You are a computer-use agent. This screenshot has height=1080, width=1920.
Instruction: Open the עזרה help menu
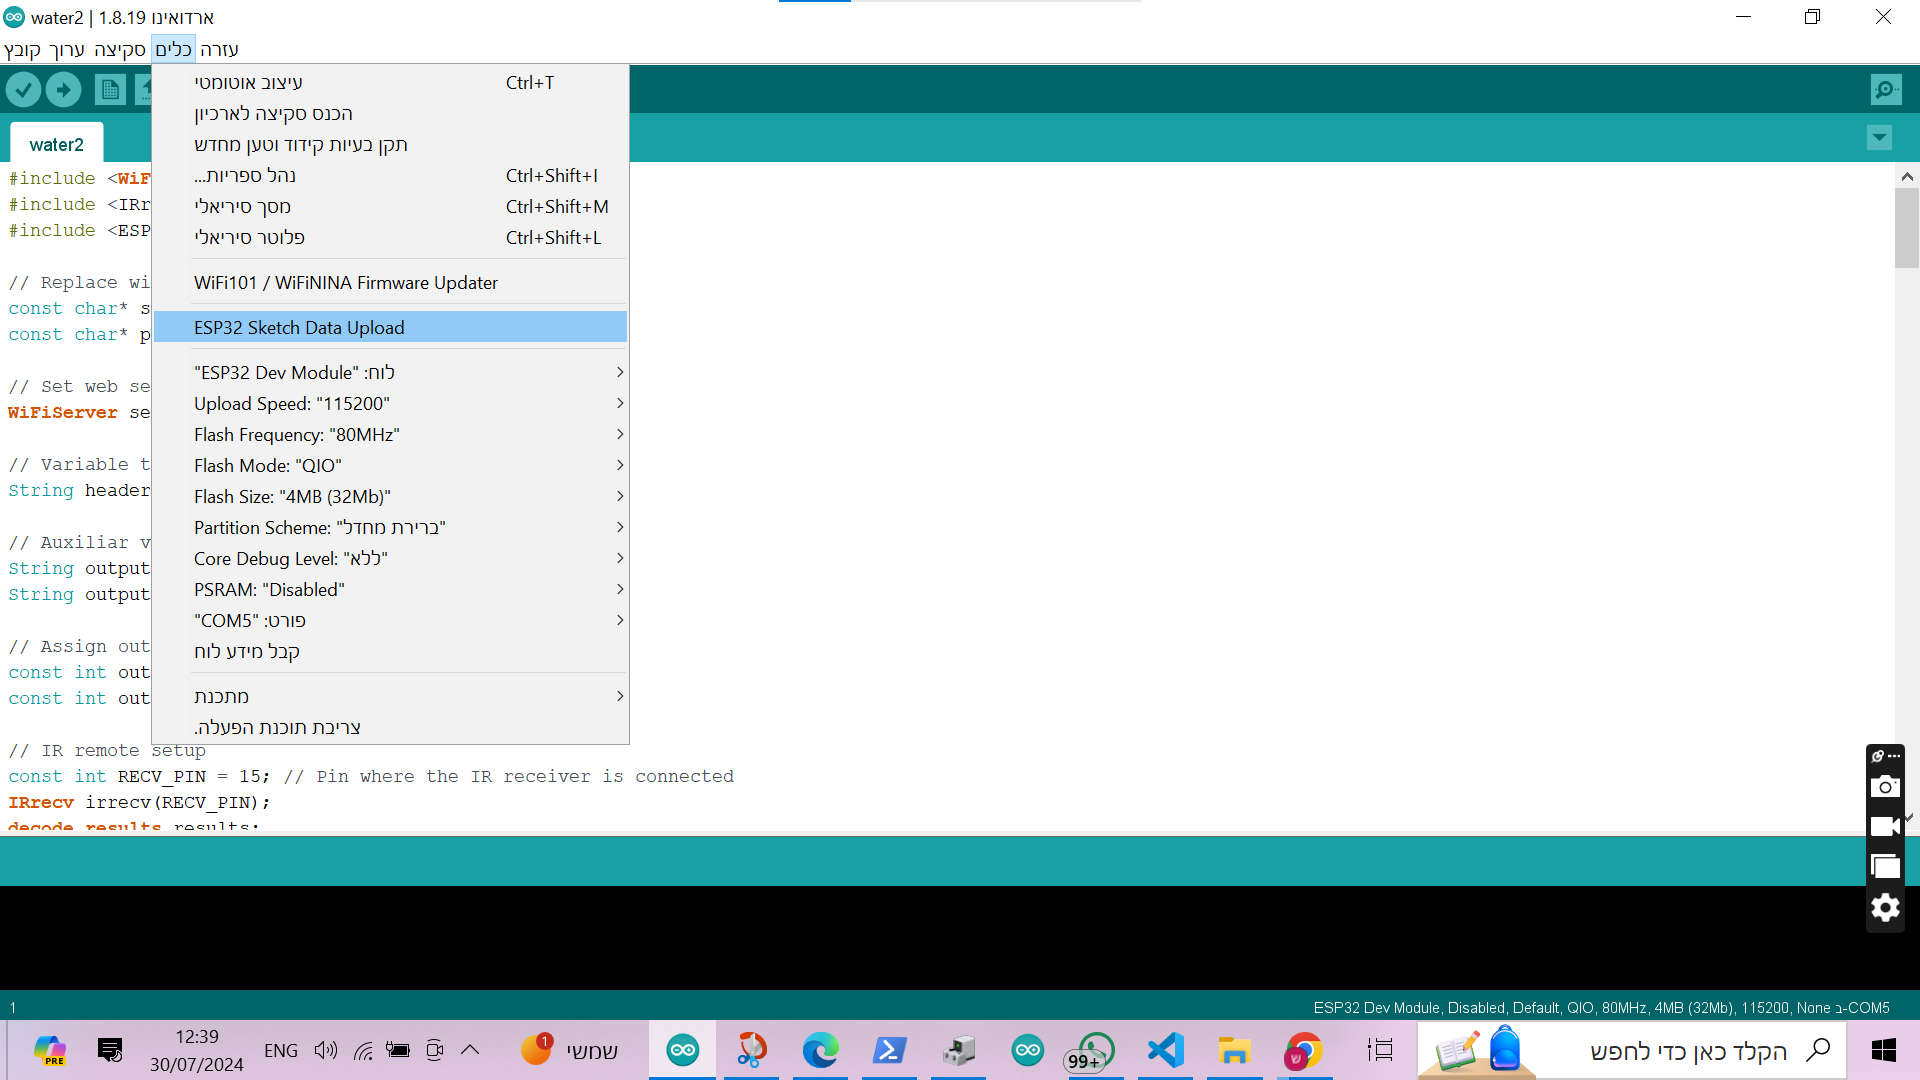219,49
